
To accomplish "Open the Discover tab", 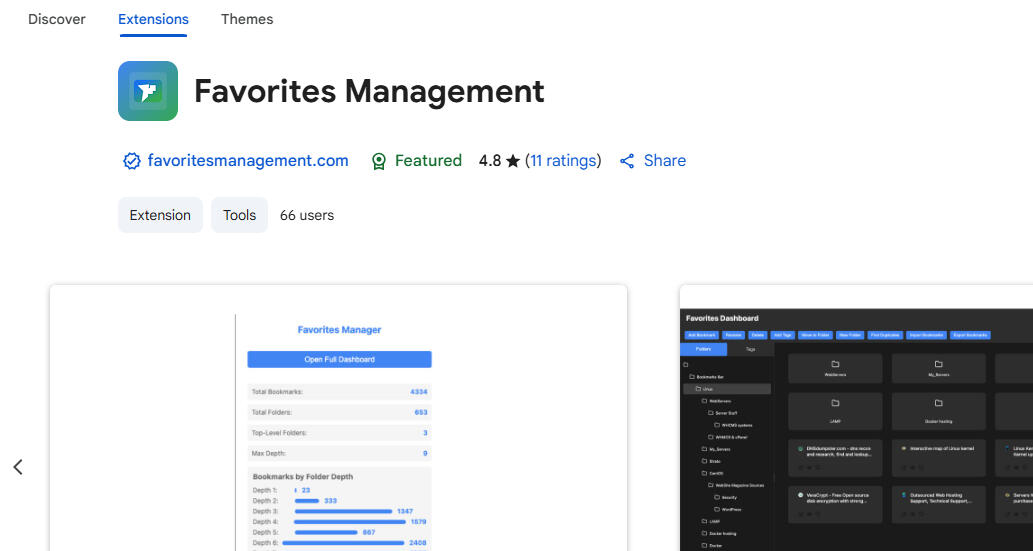I will tap(57, 19).
